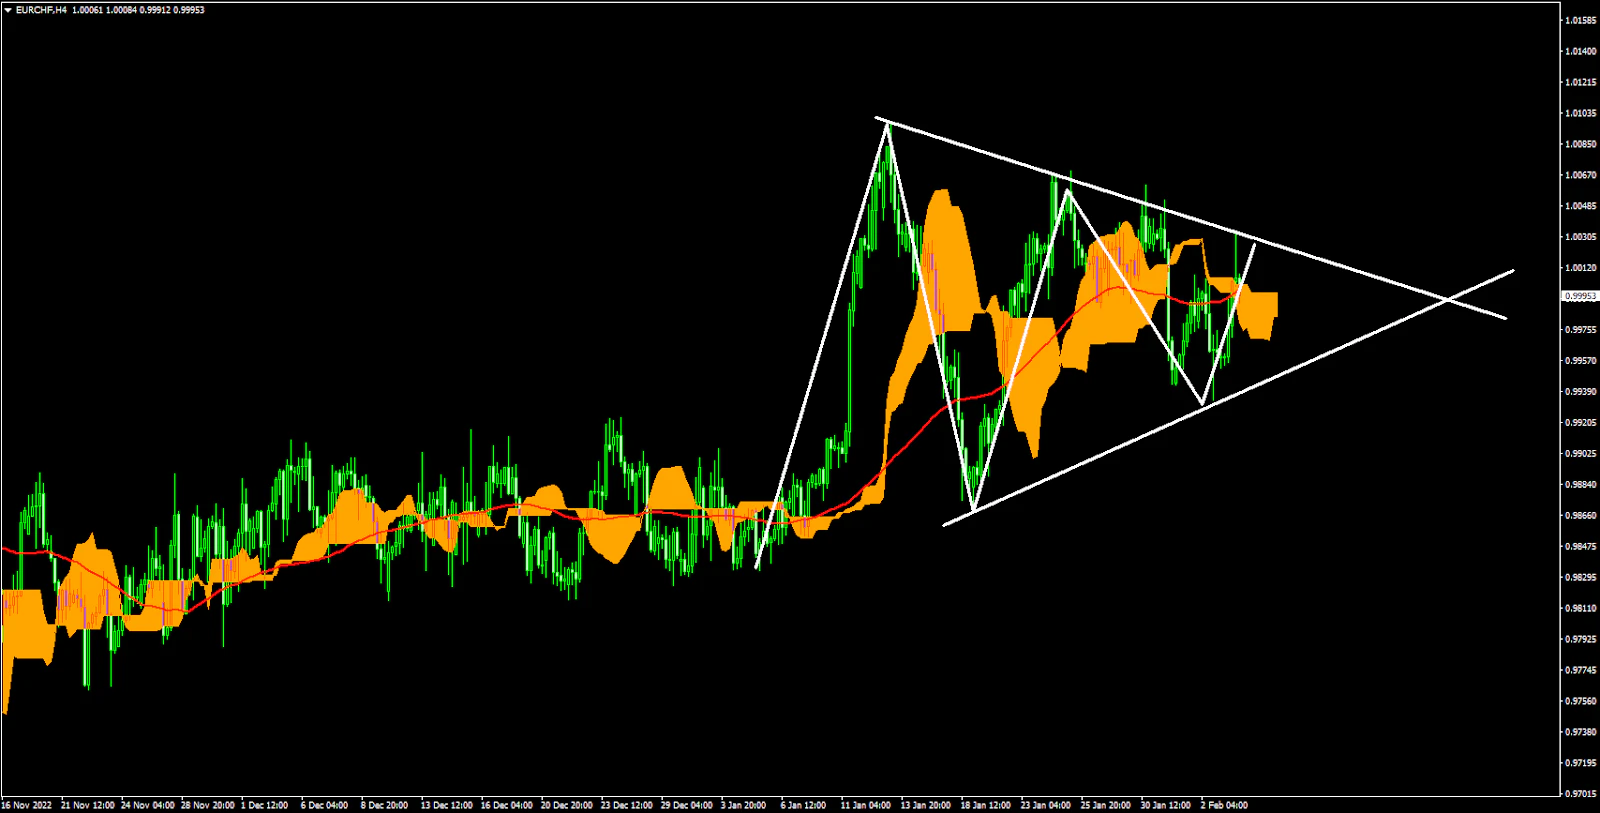Select the 16 Dec 04:00 time label
This screenshot has width=1600, height=813.
point(506,805)
